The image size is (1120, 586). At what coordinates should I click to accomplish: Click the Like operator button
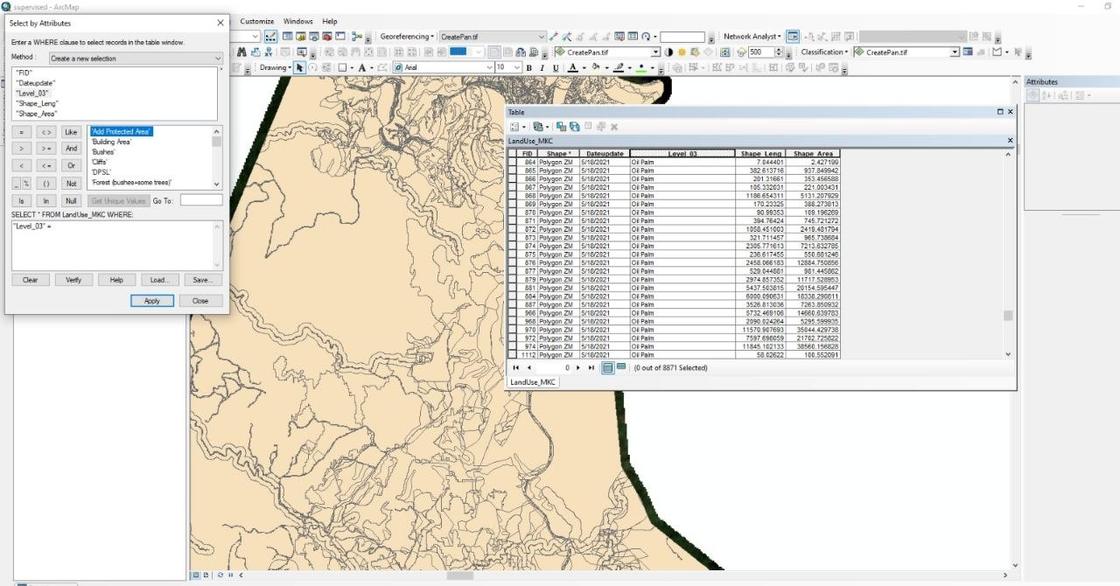click(x=71, y=132)
